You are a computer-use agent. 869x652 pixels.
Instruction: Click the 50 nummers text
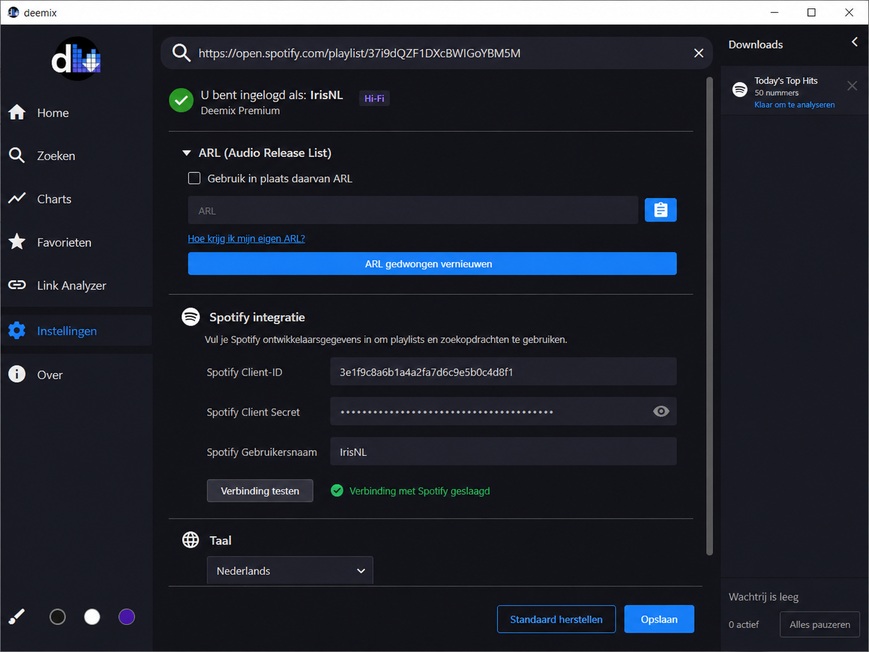pos(776,93)
